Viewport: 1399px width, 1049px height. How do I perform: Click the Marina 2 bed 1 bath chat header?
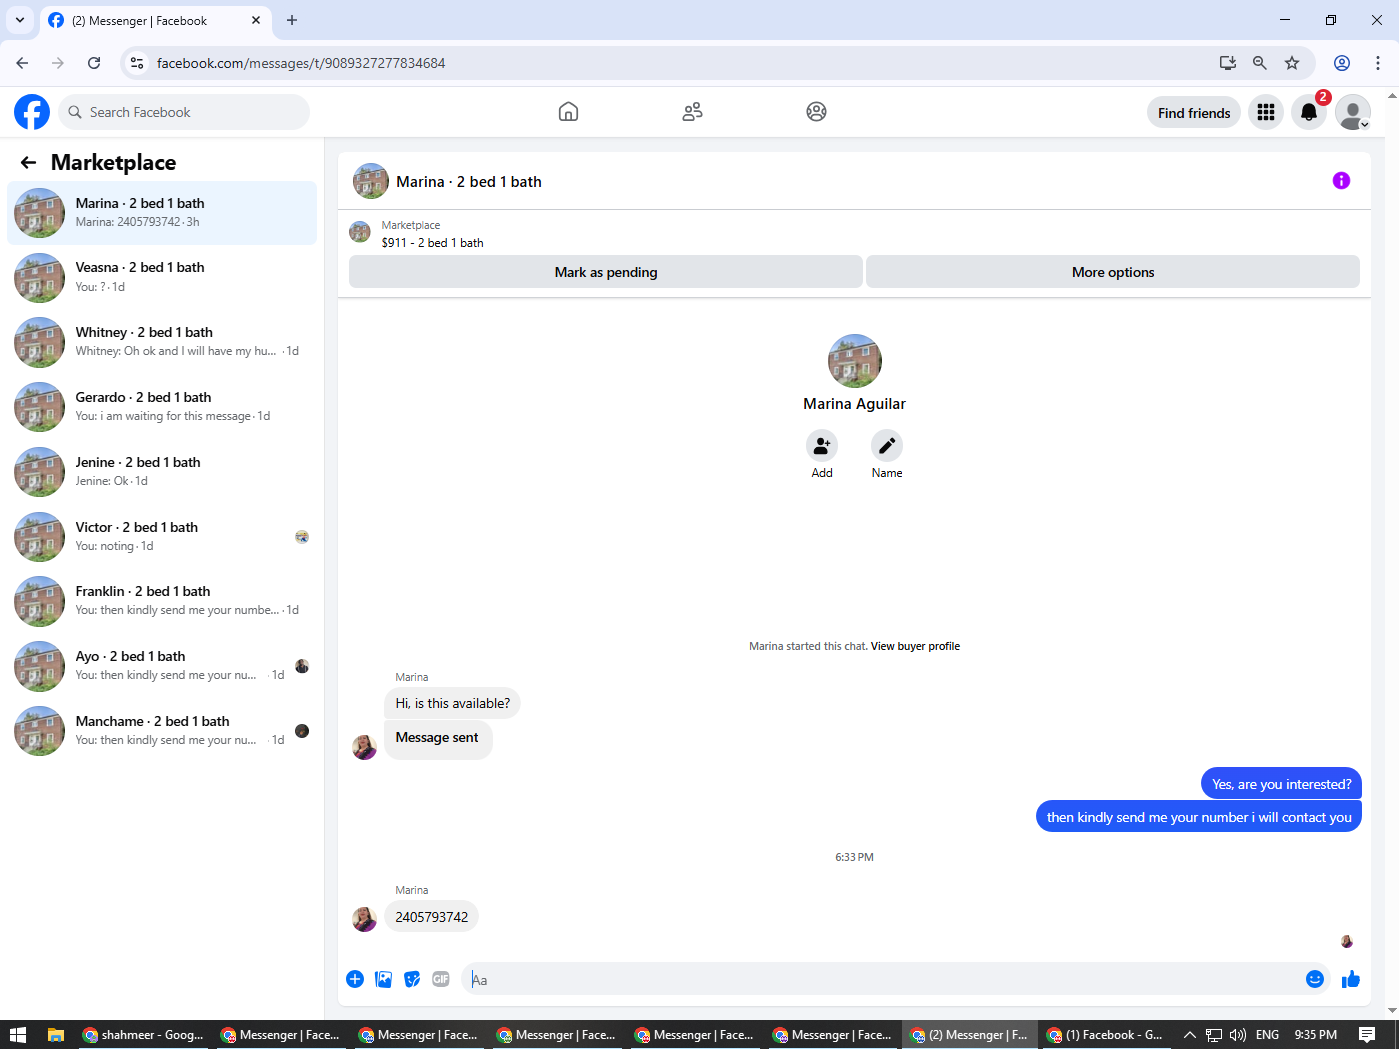(469, 182)
